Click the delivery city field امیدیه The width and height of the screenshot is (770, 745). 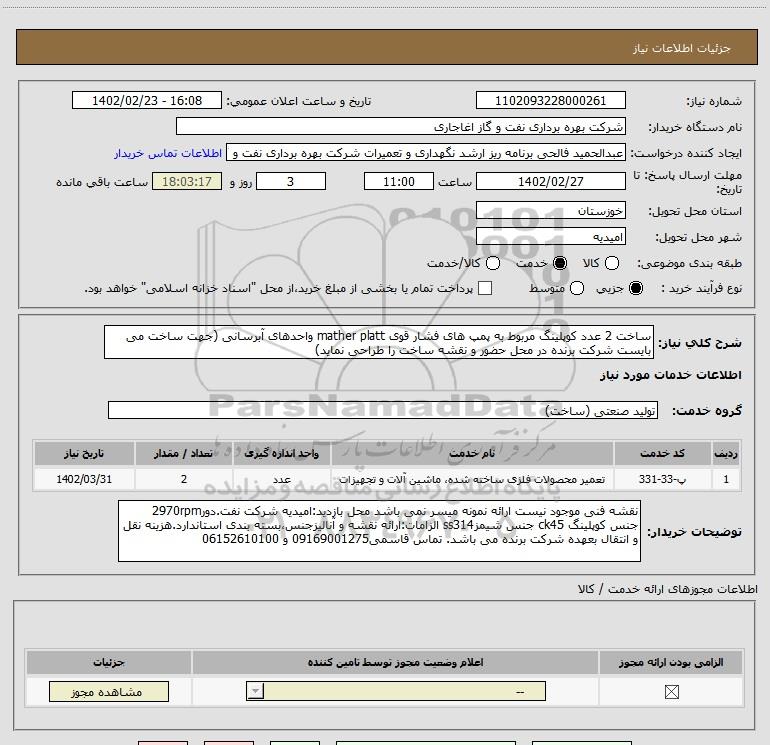pos(550,237)
